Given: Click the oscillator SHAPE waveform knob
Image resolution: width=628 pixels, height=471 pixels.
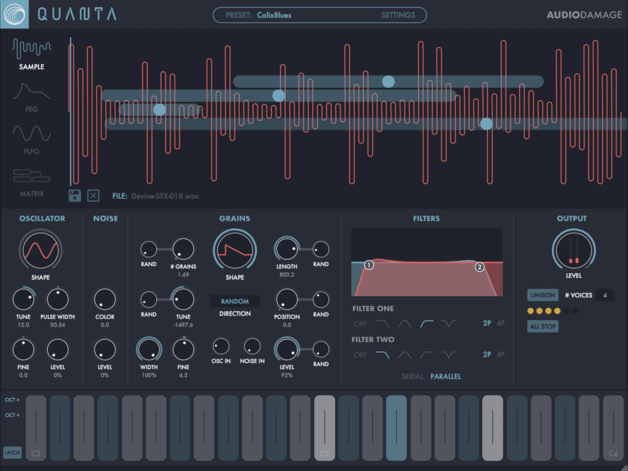Looking at the screenshot, I should (x=40, y=250).
